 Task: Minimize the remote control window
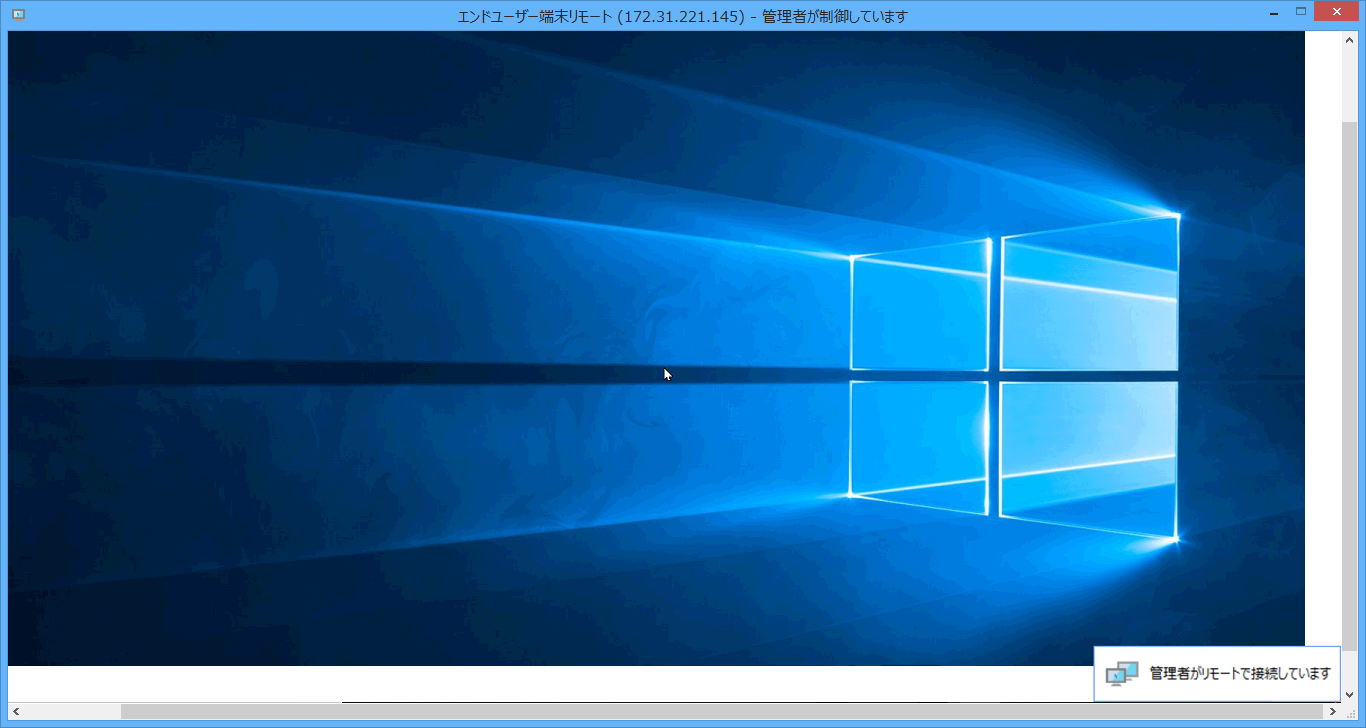(1273, 13)
